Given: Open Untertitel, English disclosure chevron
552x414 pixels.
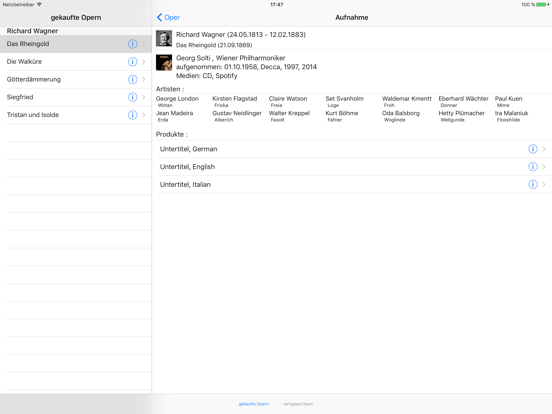Looking at the screenshot, I should (544, 167).
